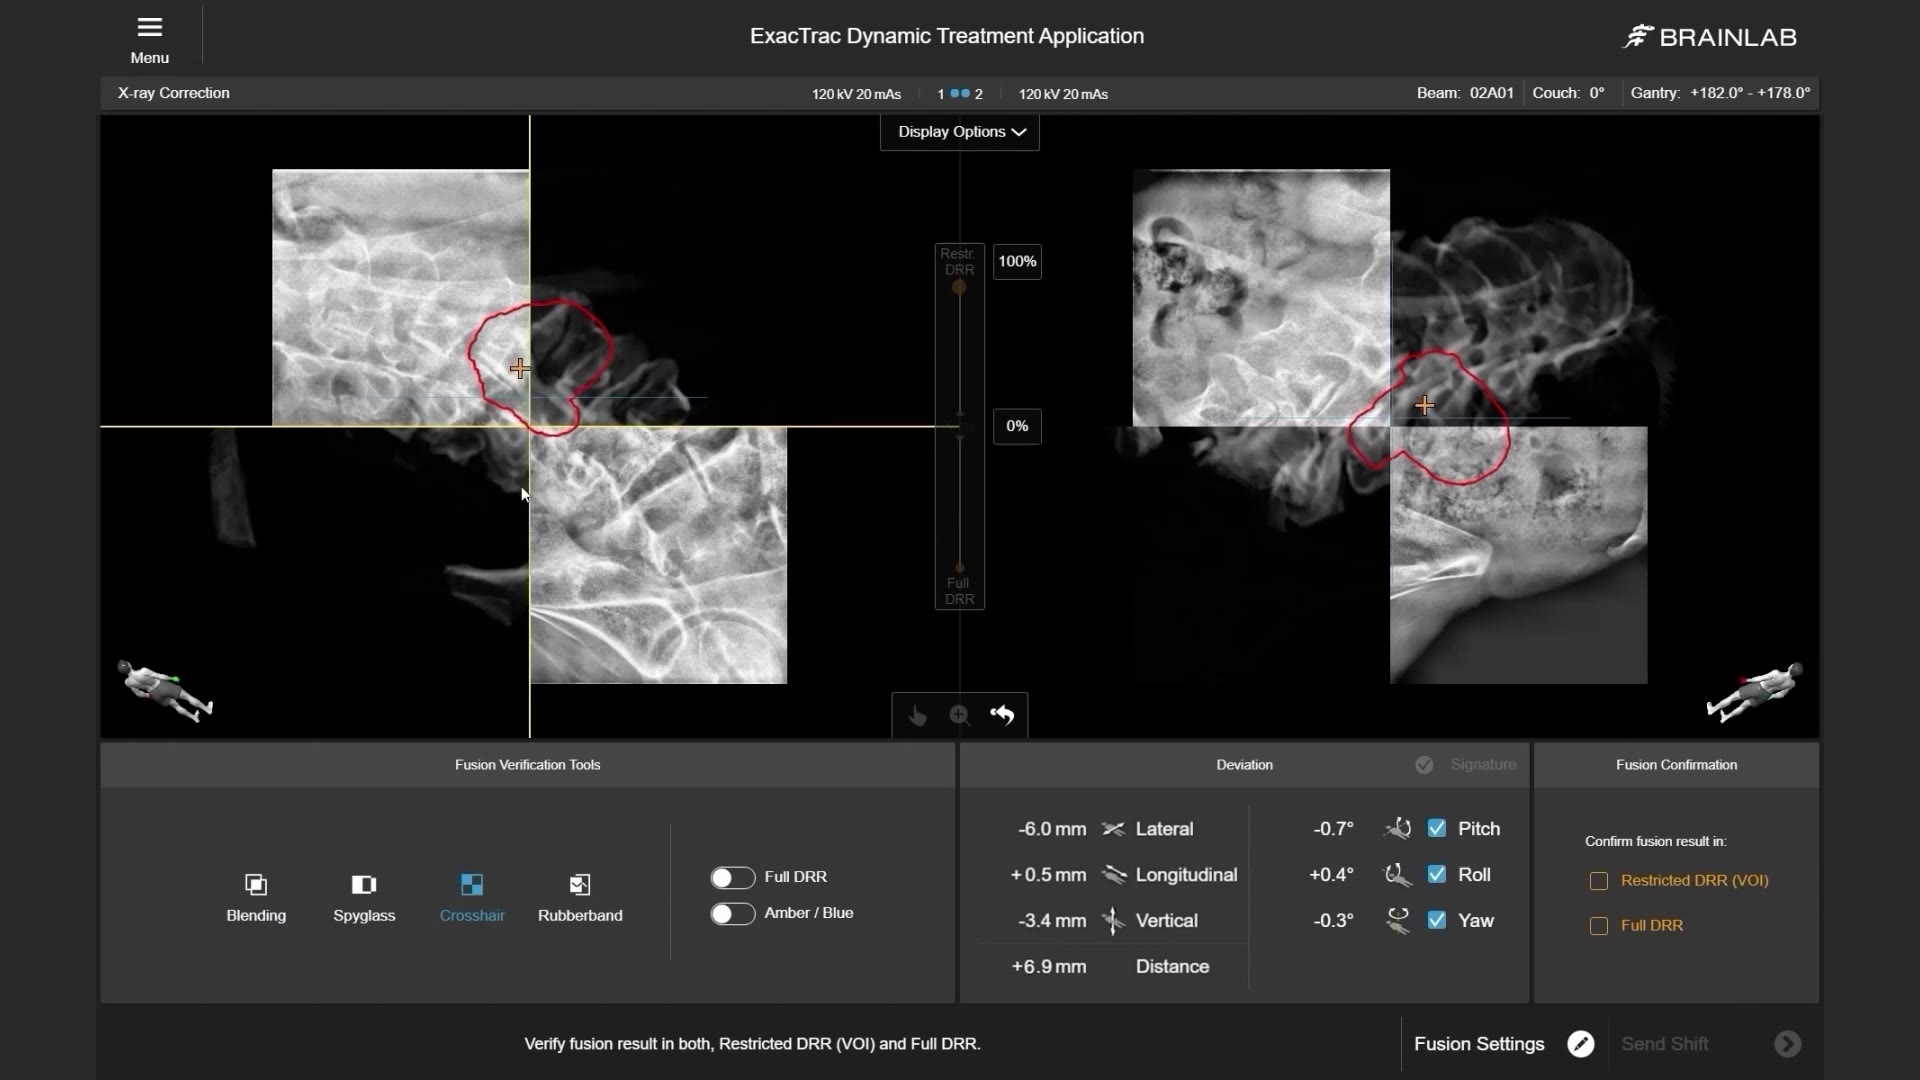The width and height of the screenshot is (1920, 1080).
Task: Click the +6.9 mm distance value
Action: (1048, 967)
